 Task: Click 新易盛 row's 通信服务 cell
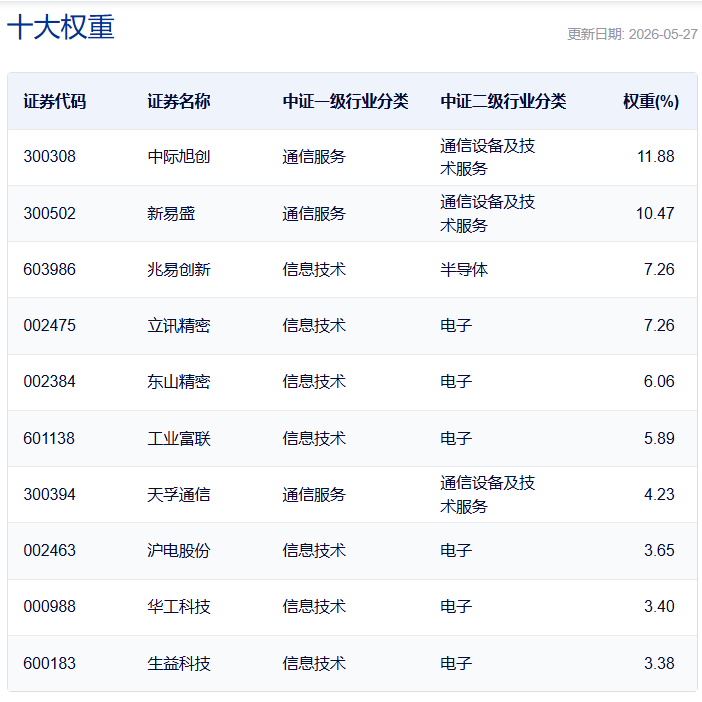(x=314, y=214)
